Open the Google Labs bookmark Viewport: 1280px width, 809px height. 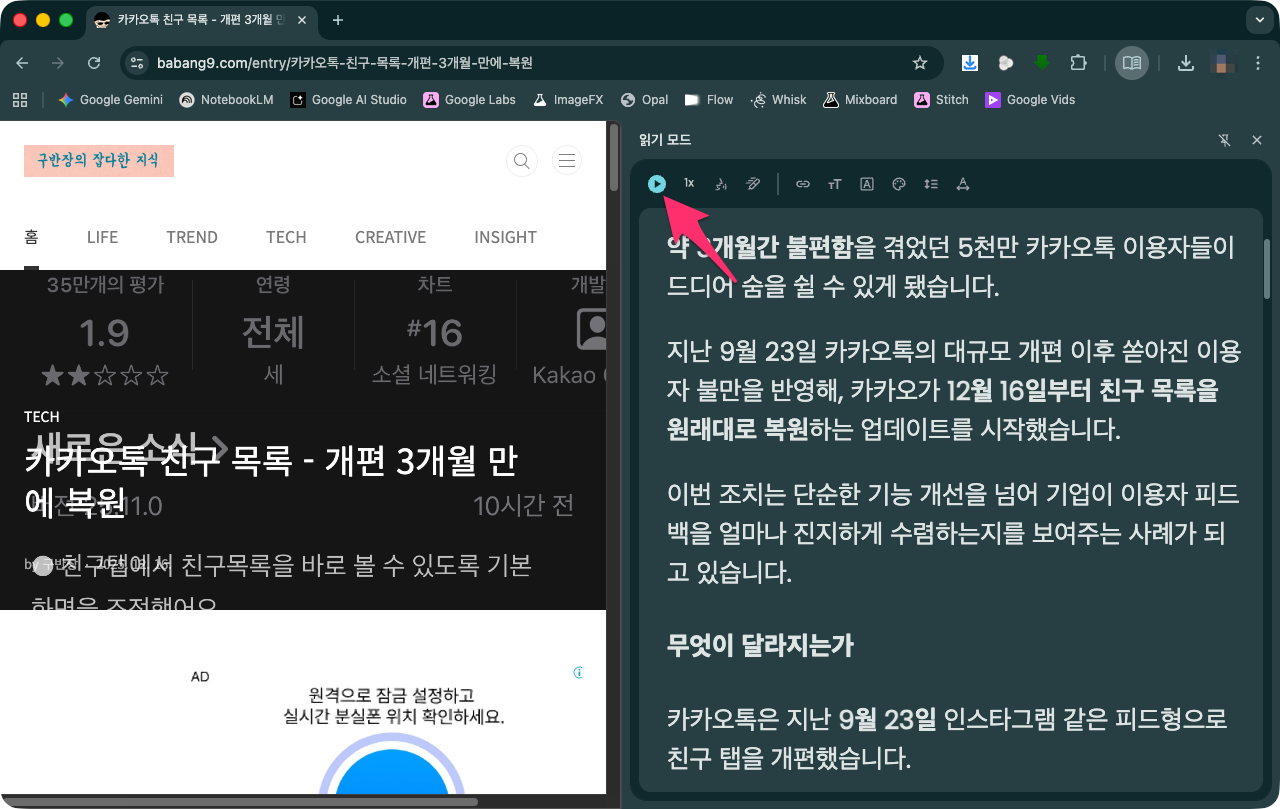tap(469, 100)
